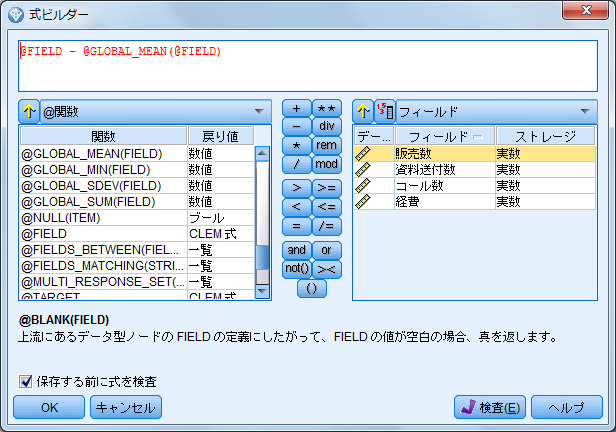Select @MULTI_RESPONSE_SET function row
616x432 pixels.
pos(137,282)
